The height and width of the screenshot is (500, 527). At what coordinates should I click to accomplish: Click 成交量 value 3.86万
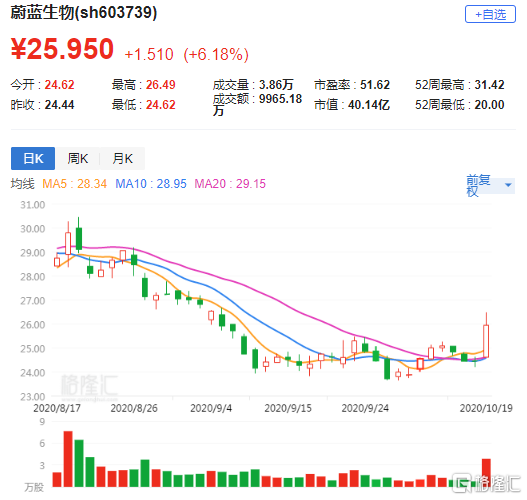tap(276, 85)
